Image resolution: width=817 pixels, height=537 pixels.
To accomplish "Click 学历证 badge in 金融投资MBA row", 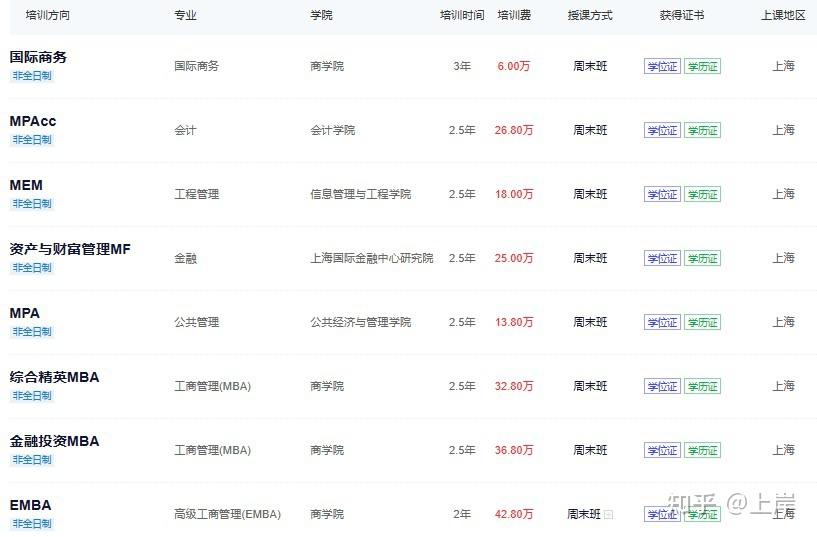I will [x=702, y=451].
